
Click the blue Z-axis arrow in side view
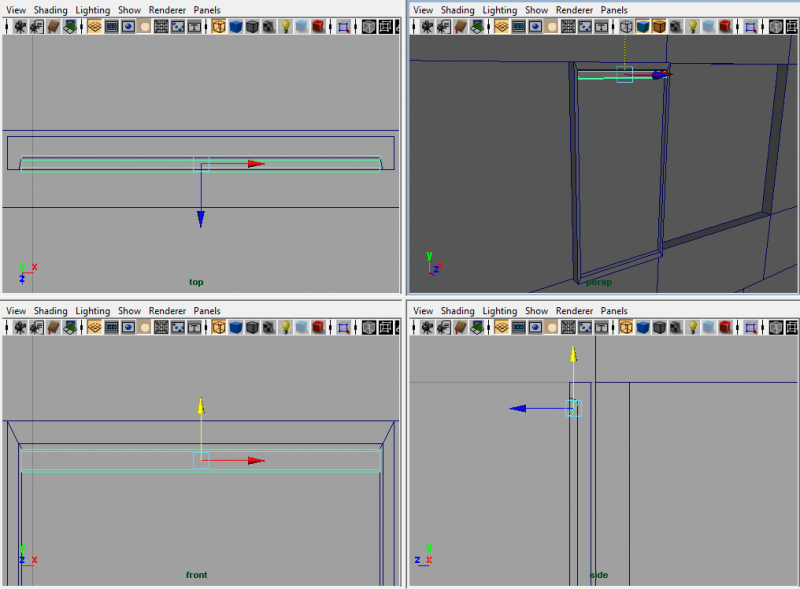tap(517, 408)
